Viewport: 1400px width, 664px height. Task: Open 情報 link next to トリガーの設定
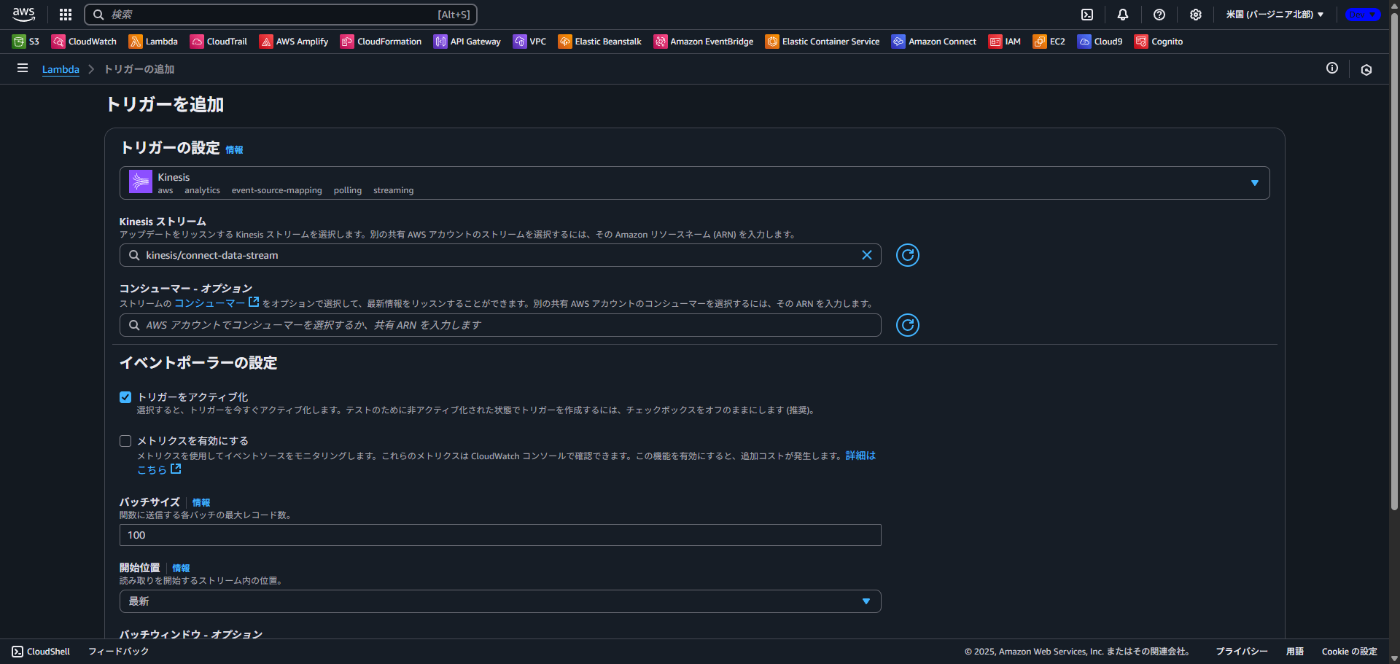point(234,150)
